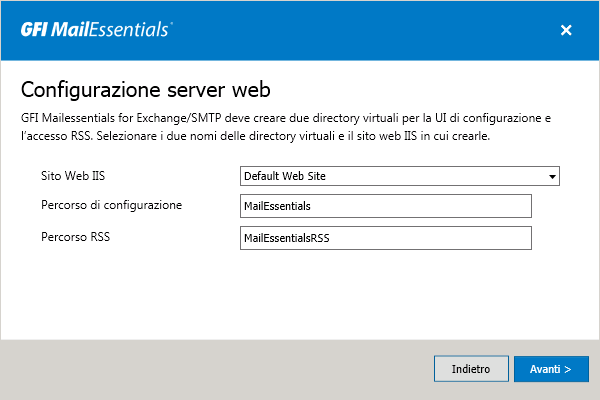Open the Sito Web IIS dropdown arrow
The height and width of the screenshot is (400, 600).
click(552, 176)
